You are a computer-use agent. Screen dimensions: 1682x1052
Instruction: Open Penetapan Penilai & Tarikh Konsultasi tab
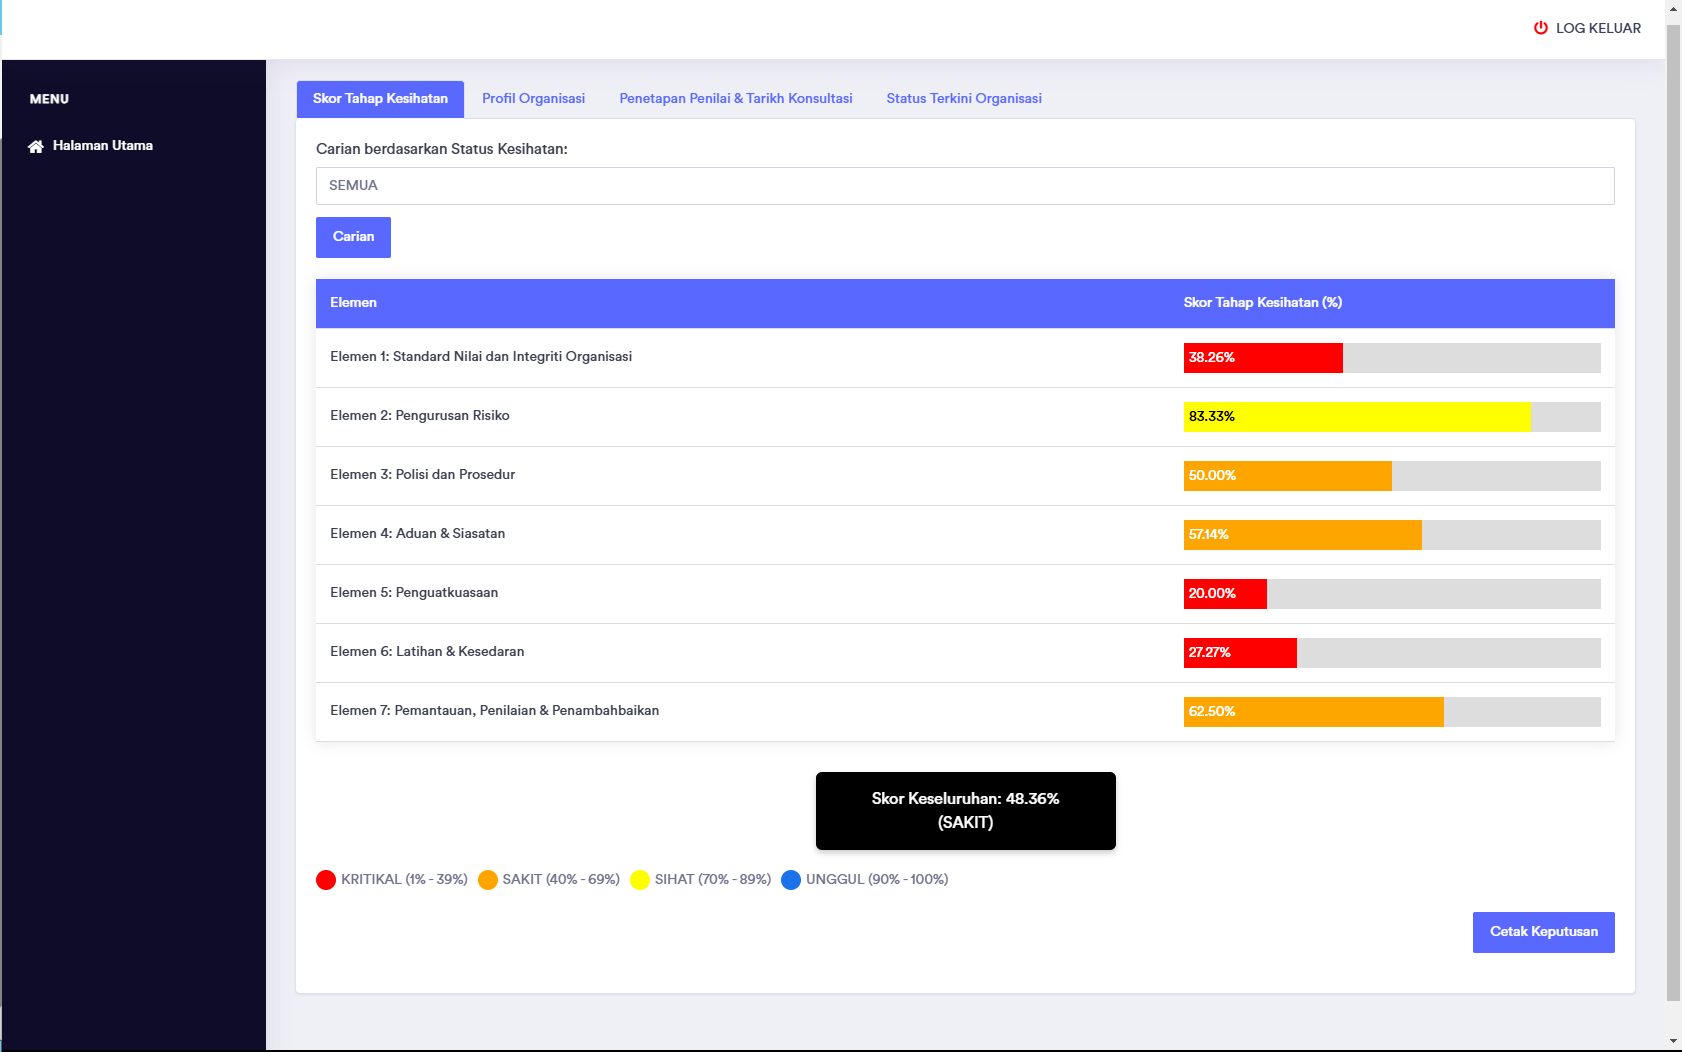(x=735, y=99)
